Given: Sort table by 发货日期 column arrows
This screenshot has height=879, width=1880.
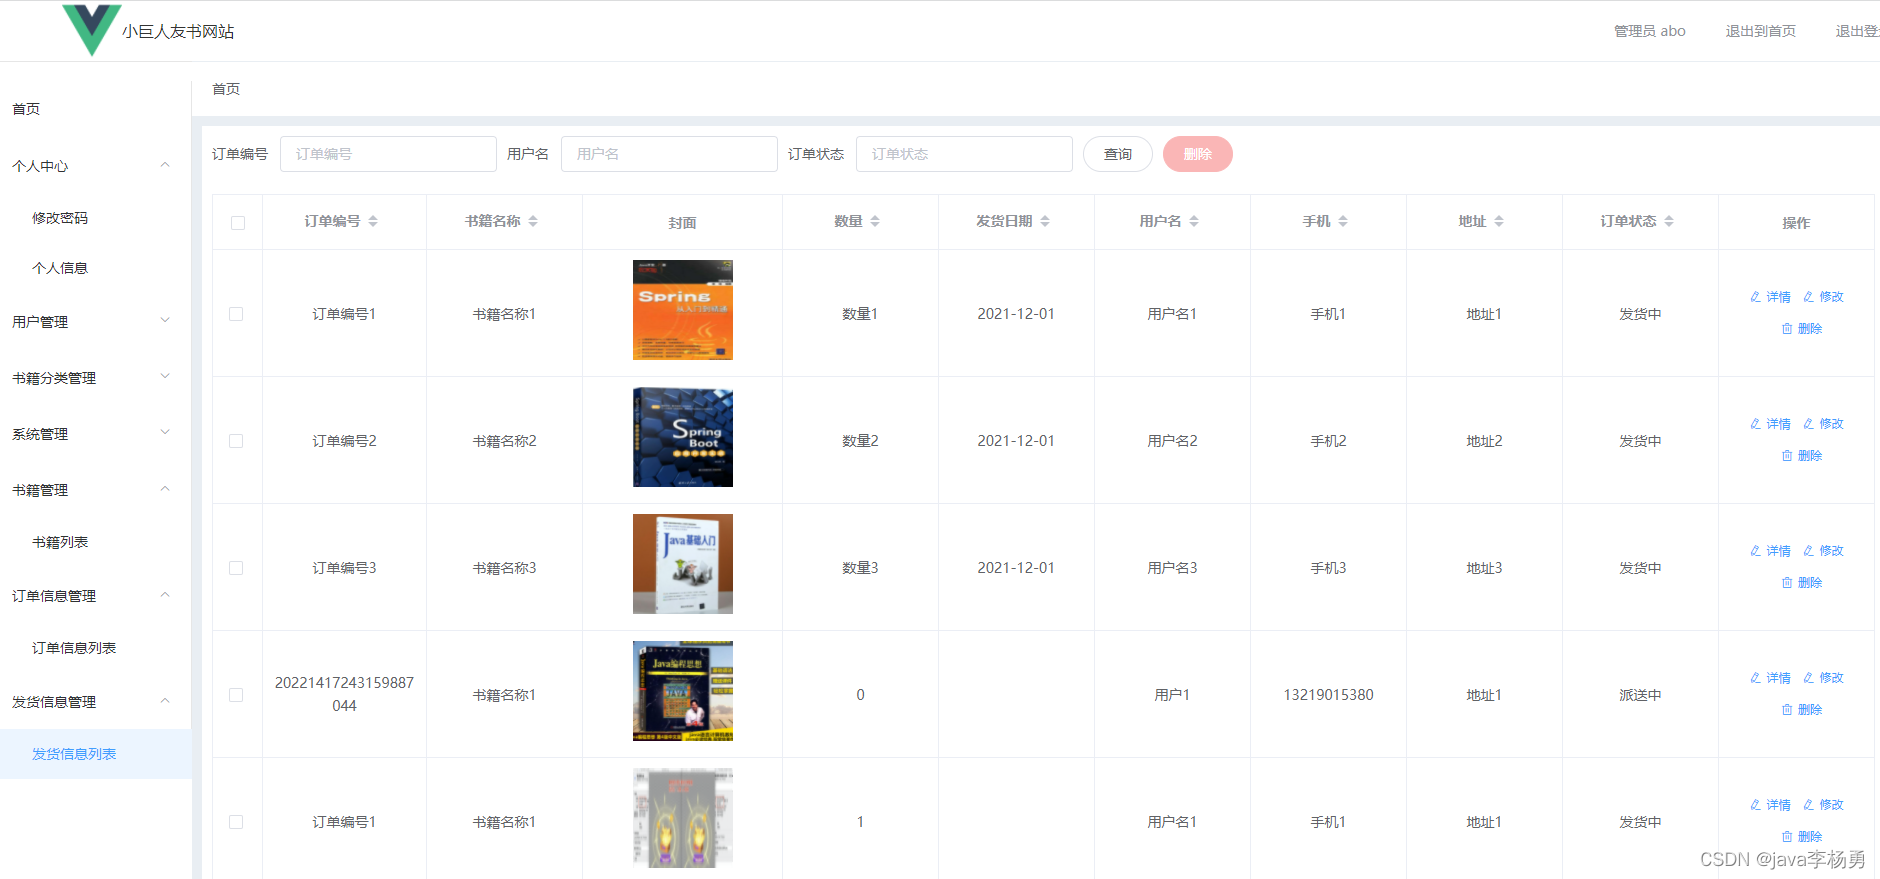Looking at the screenshot, I should (x=1045, y=221).
